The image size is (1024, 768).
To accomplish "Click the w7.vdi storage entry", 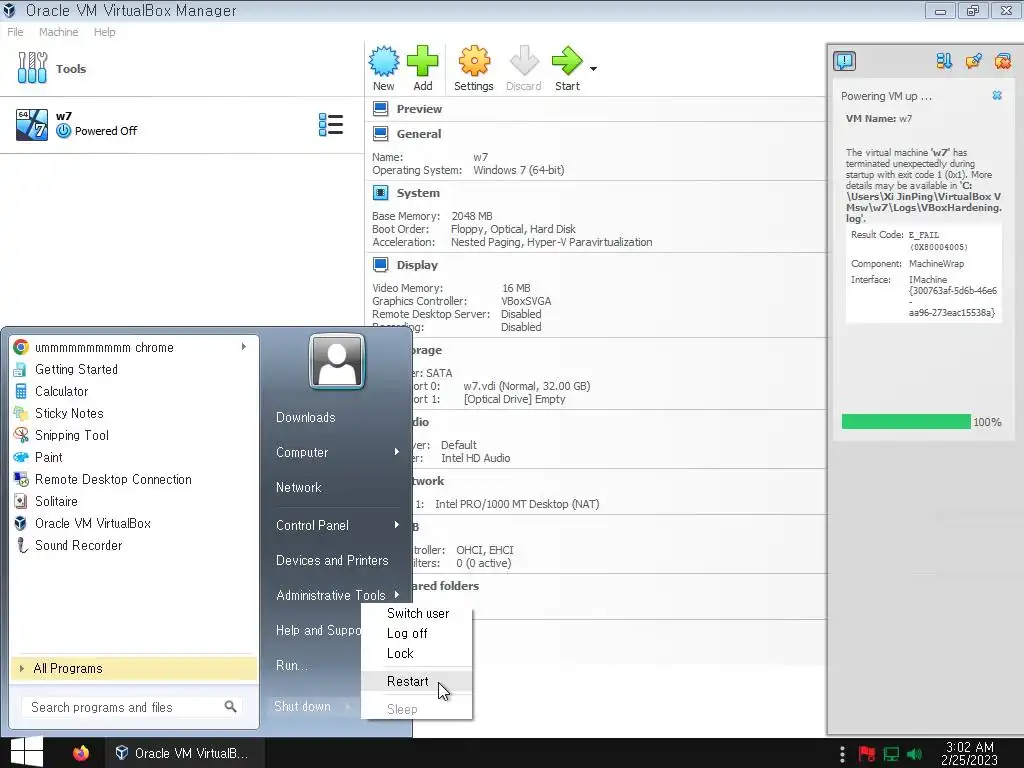I will click(526, 386).
